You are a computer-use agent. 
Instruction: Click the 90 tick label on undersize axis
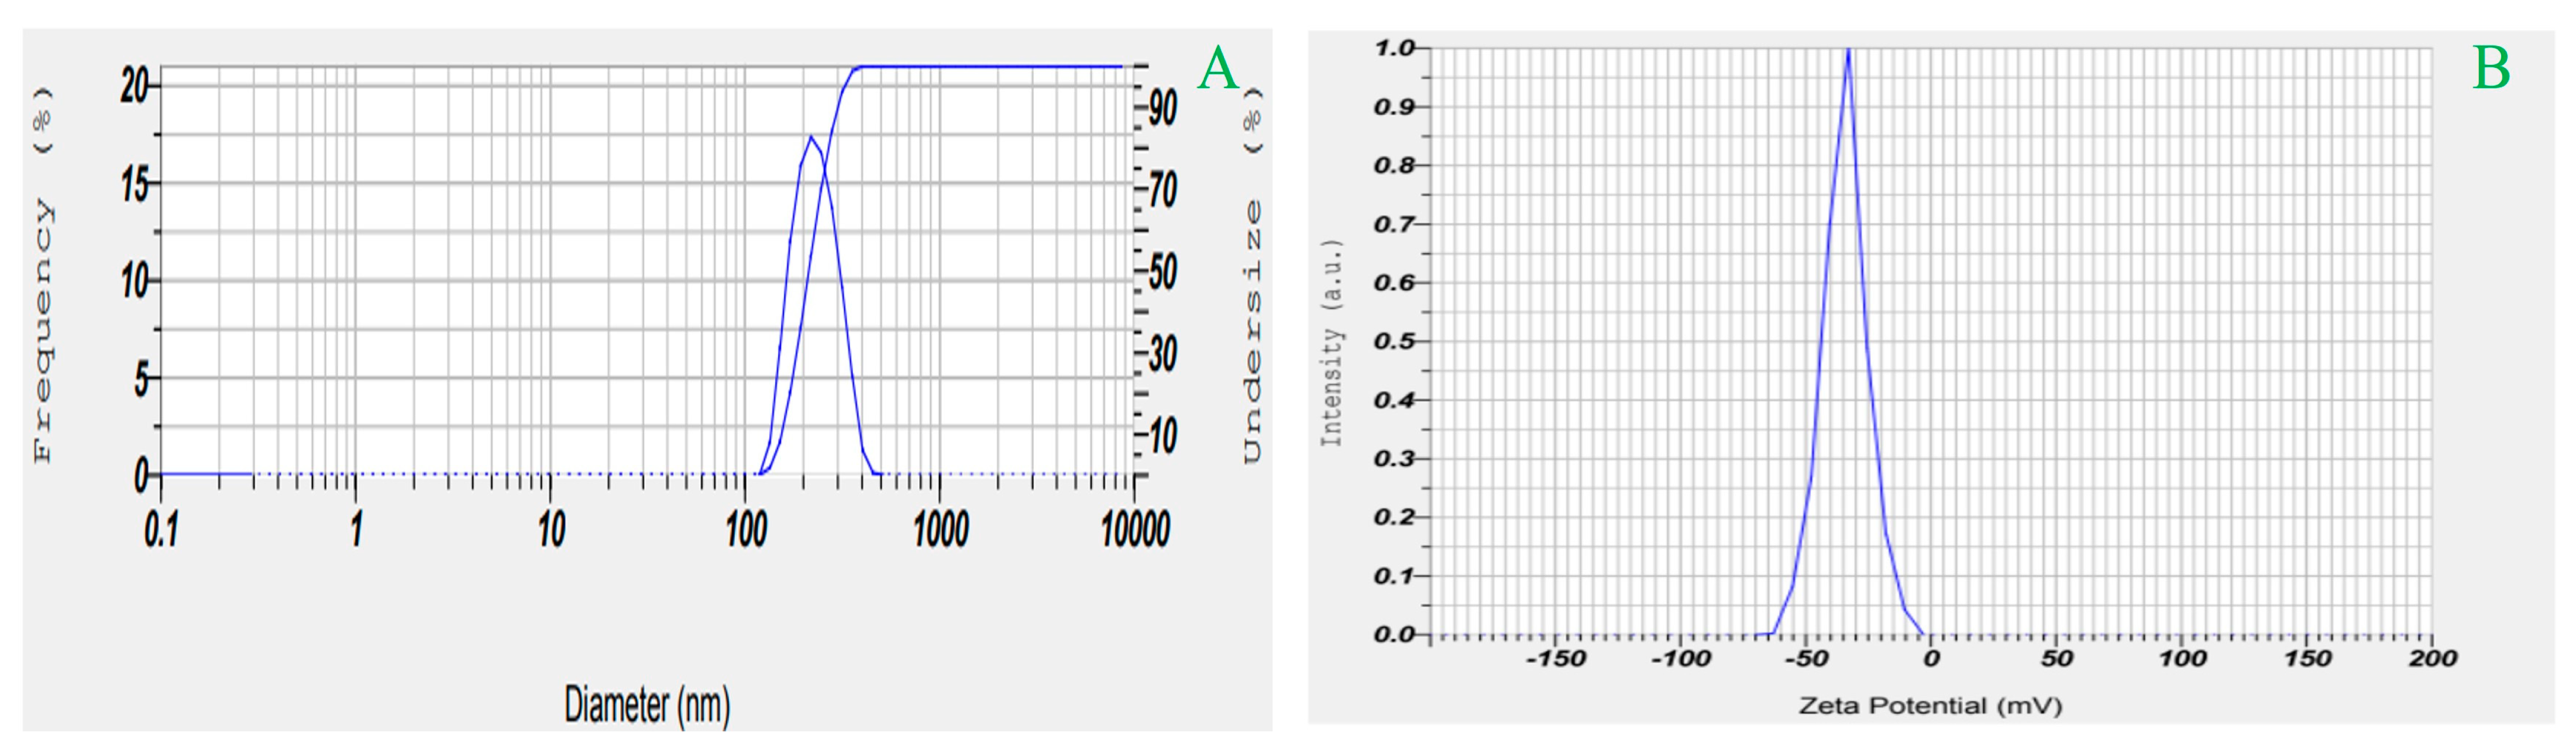[x=1162, y=107]
